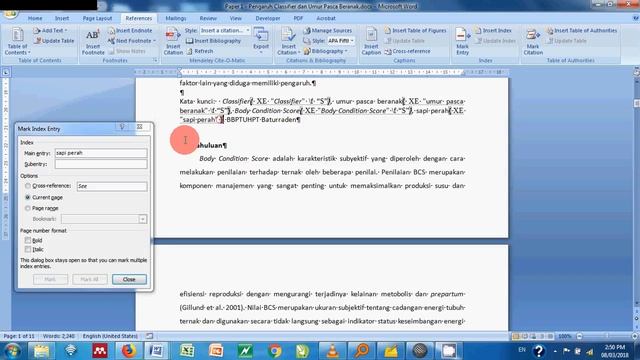This screenshot has width=640, height=360.
Task: Click the zoom slider in the status bar
Action: [x=607, y=336]
